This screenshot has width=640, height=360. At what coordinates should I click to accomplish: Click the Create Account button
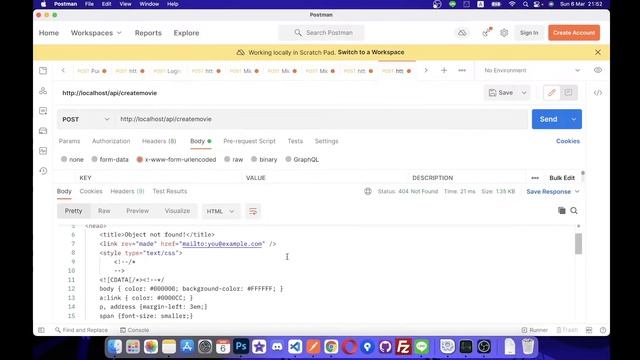tap(574, 33)
